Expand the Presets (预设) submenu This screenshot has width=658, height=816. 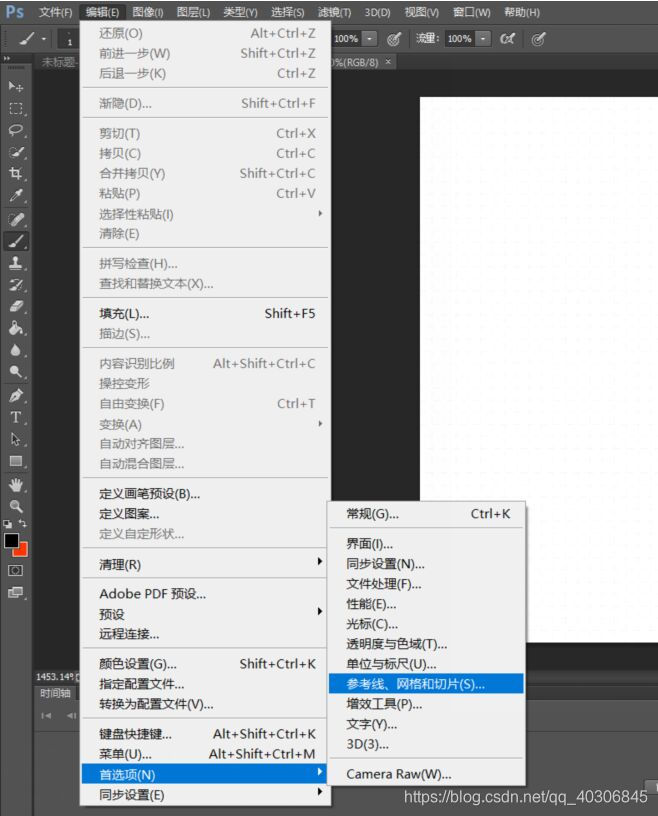click(x=206, y=614)
